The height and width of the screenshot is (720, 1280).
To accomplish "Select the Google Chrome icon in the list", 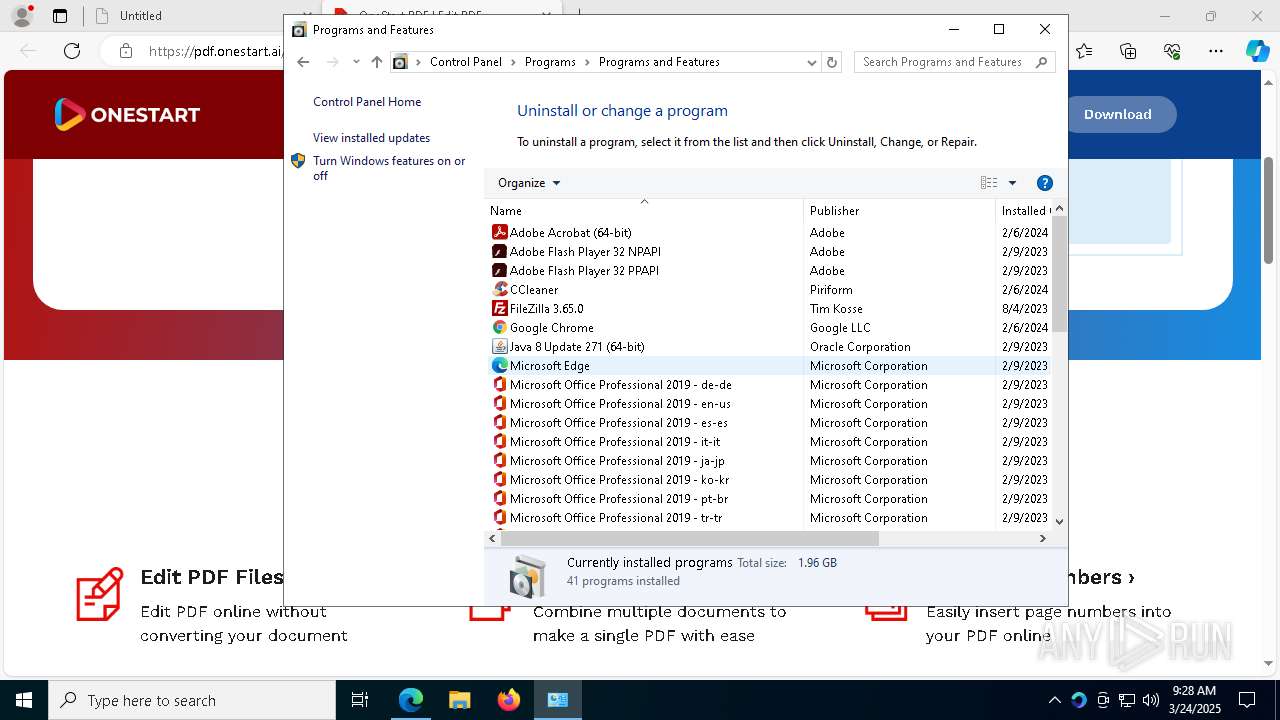I will click(x=500, y=327).
